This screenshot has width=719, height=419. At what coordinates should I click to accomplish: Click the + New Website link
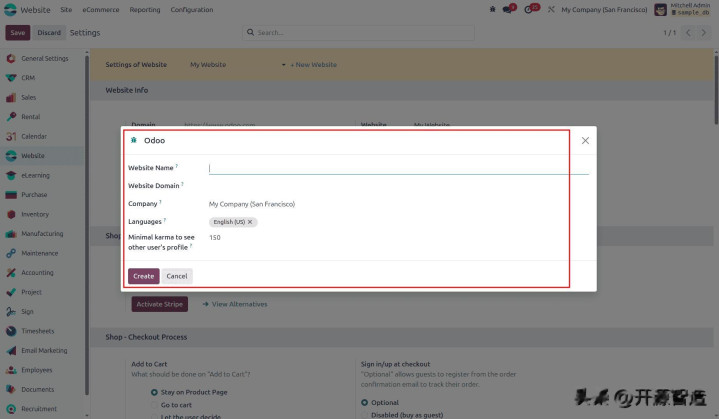coord(314,65)
